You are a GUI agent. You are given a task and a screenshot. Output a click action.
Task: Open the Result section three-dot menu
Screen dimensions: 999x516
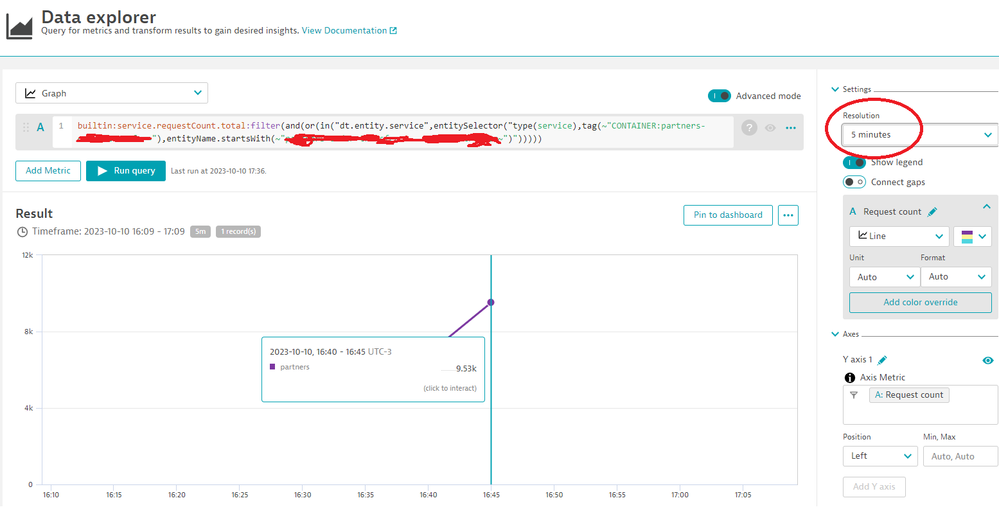click(789, 215)
